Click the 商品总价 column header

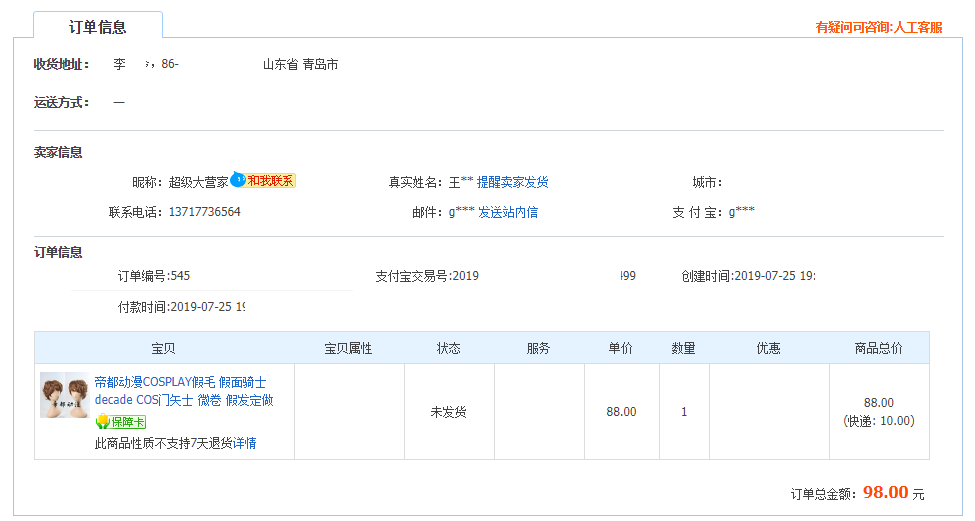878,348
